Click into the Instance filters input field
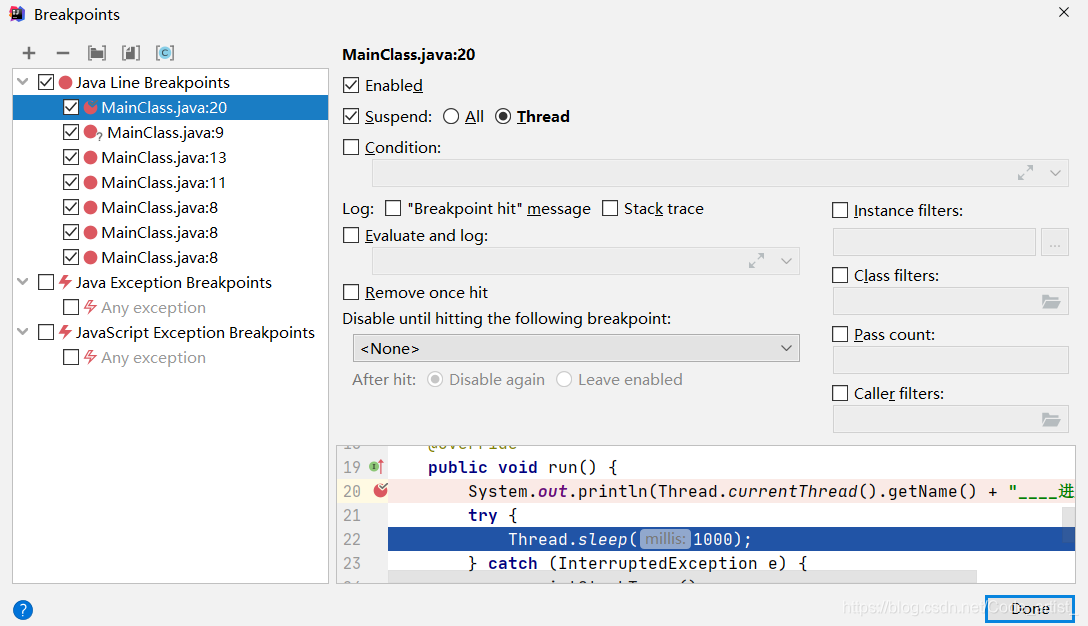Screen dimensions: 1088x626 pos(934,242)
